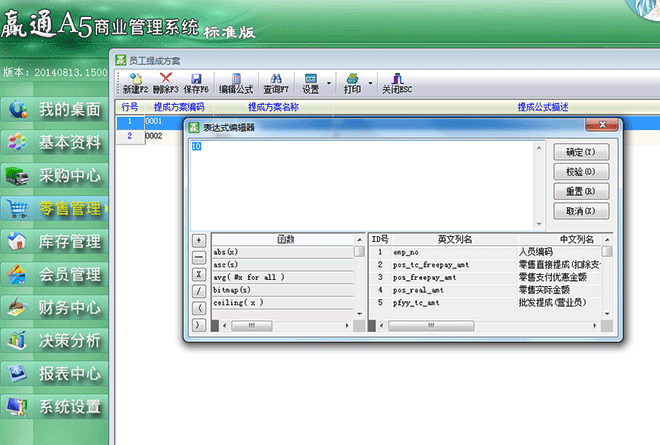Click the column list horizontal scrollbar thumb
The height and width of the screenshot is (445, 660).
pos(431,325)
